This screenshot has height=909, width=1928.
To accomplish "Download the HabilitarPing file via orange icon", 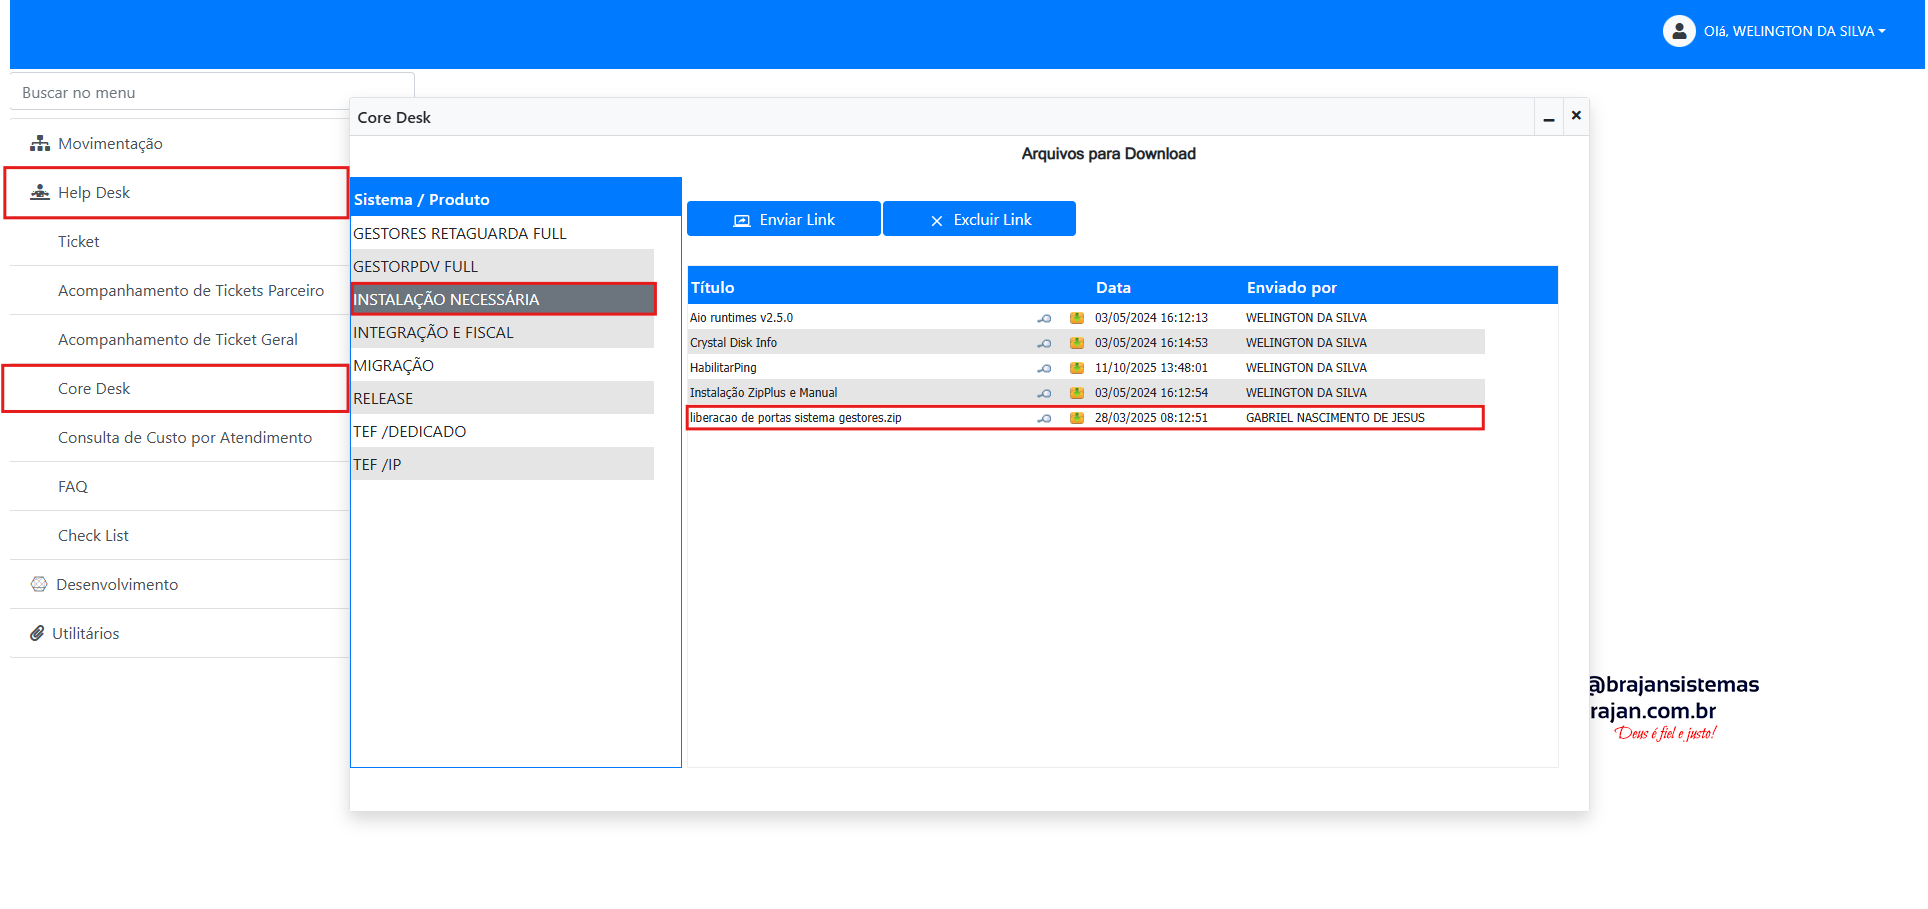I will [1076, 368].
